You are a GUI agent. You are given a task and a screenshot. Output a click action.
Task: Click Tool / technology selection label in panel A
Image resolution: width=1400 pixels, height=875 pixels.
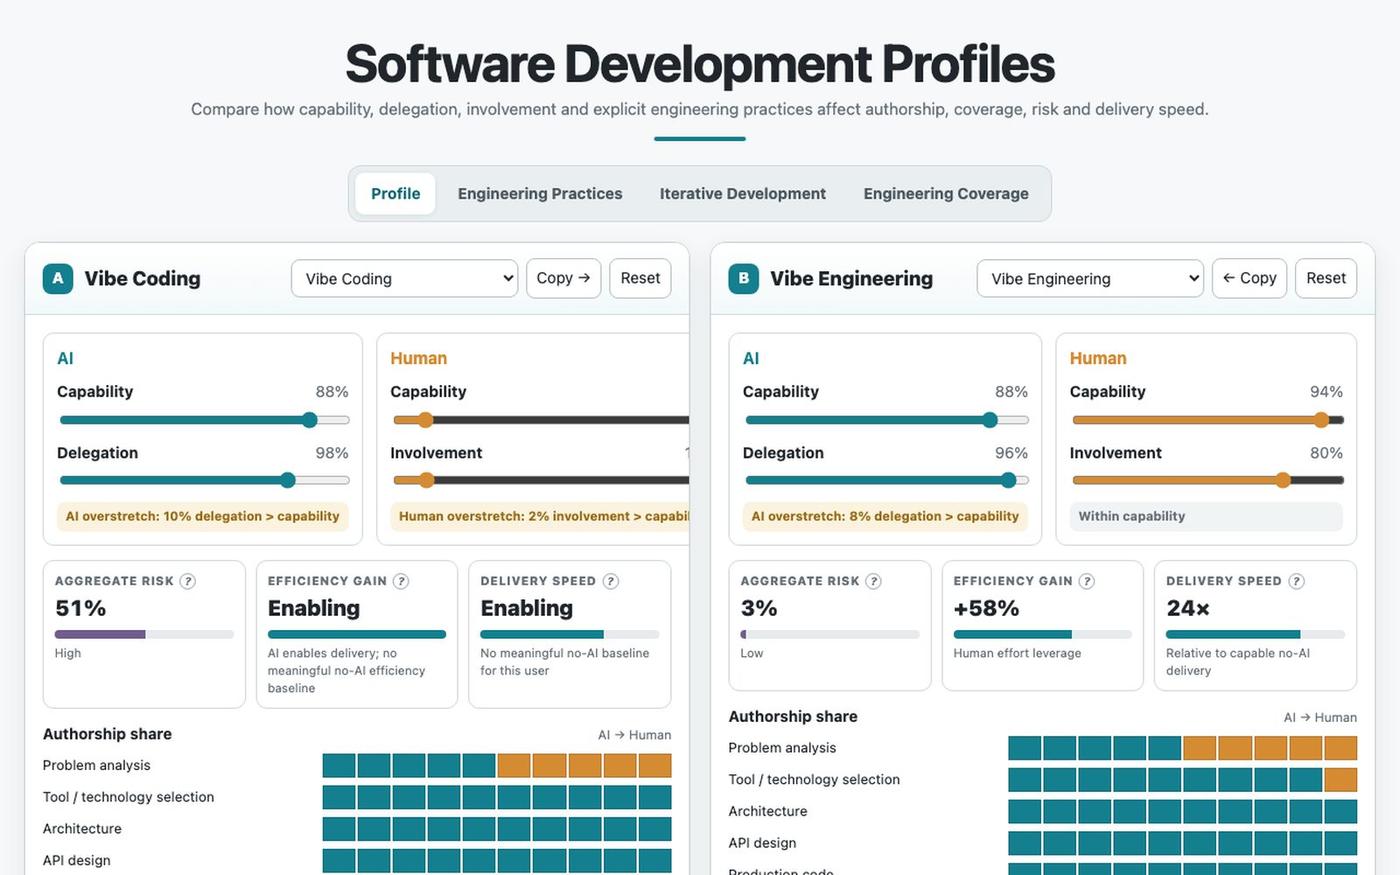(128, 797)
